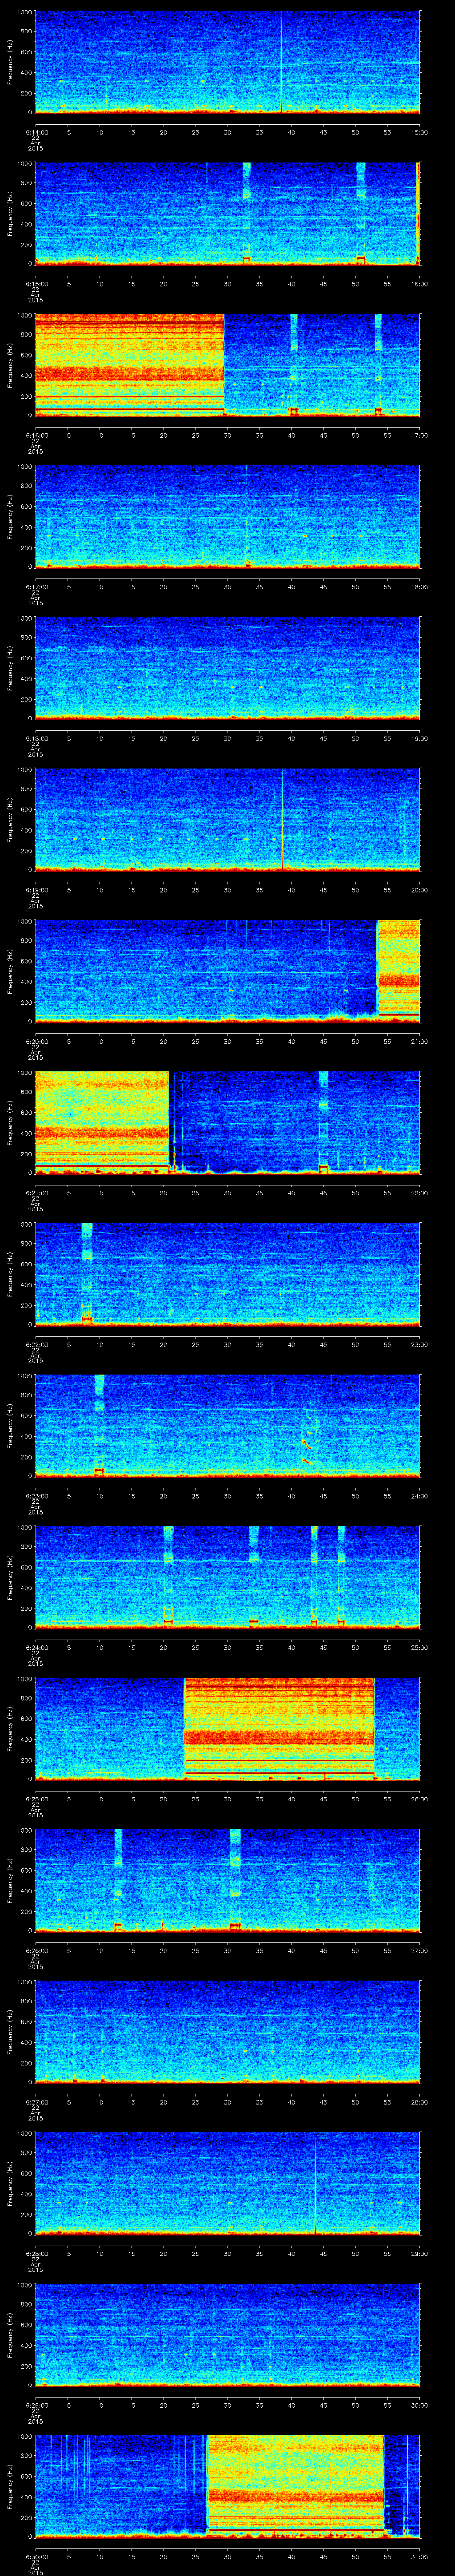Image resolution: width=455 pixels, height=2576 pixels.
Task: Click the pulse column near 33 s in 6:15:00 panel
Action: click(x=247, y=213)
